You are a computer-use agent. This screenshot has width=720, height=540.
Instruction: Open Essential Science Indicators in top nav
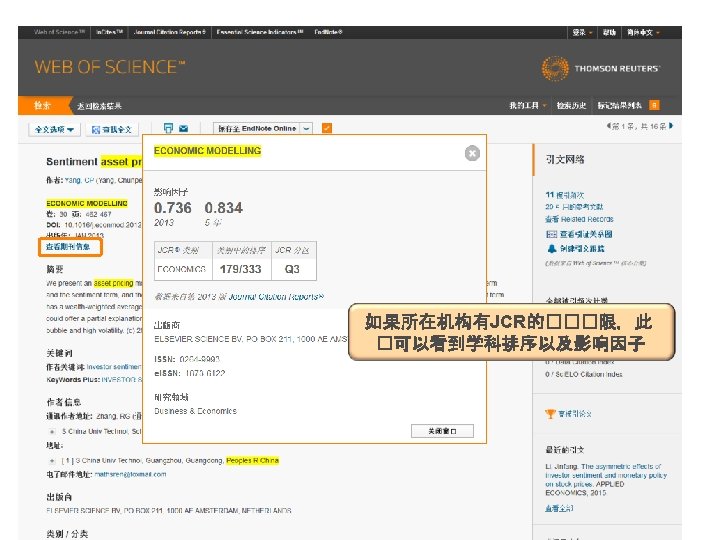point(260,32)
